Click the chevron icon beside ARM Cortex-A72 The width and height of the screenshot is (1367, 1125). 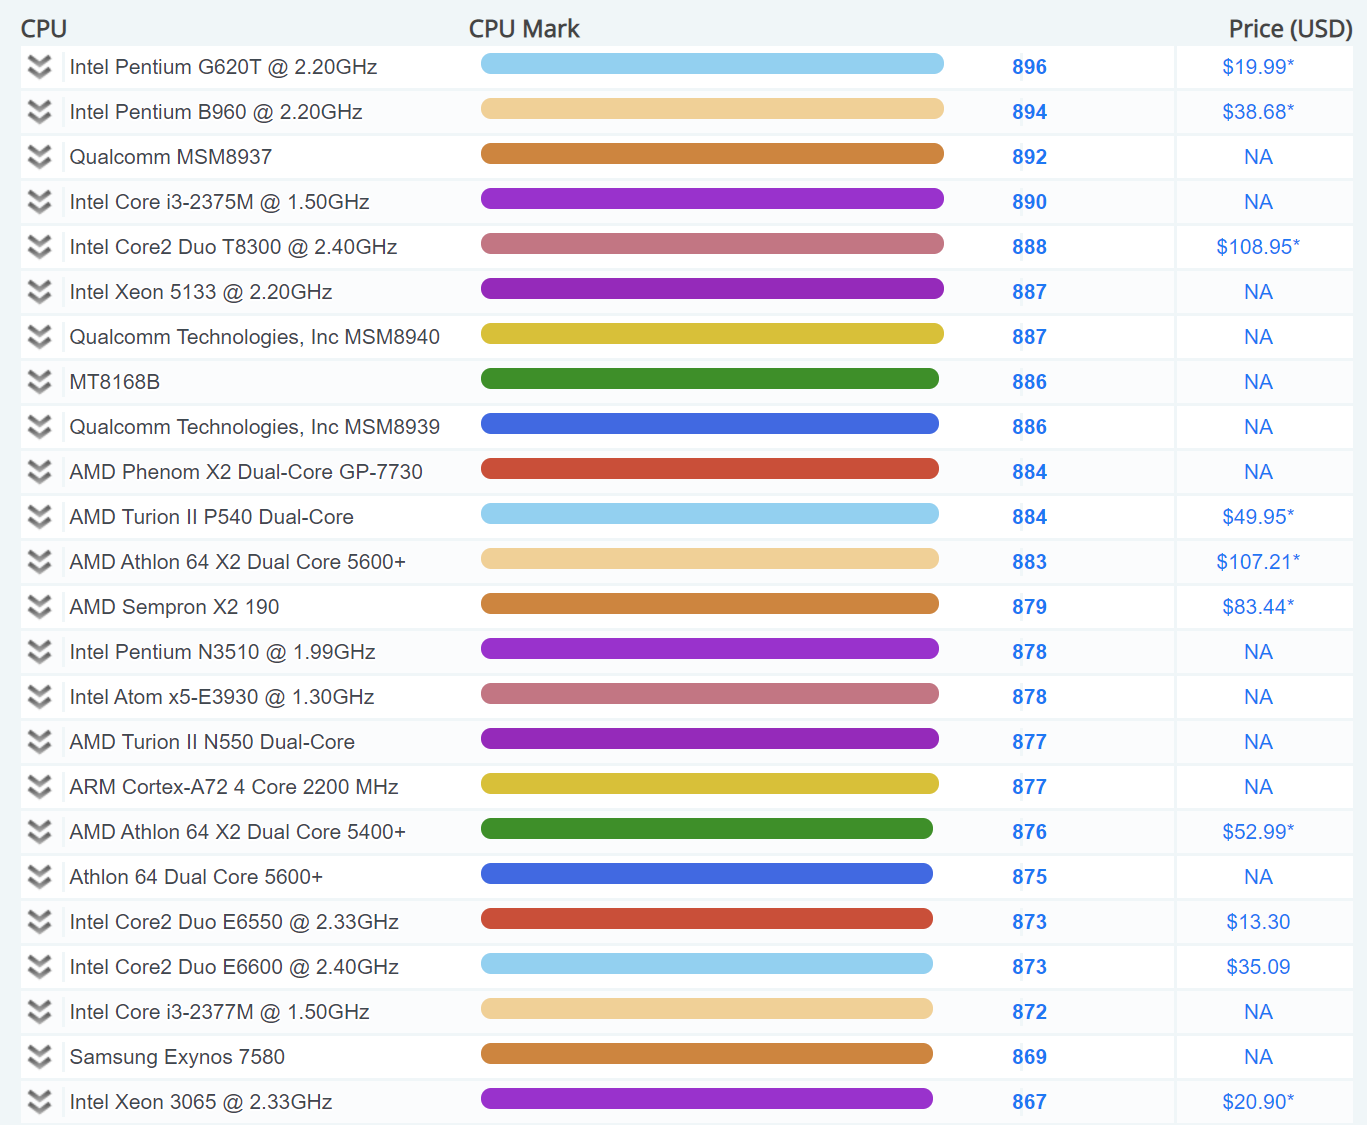tap(39, 787)
